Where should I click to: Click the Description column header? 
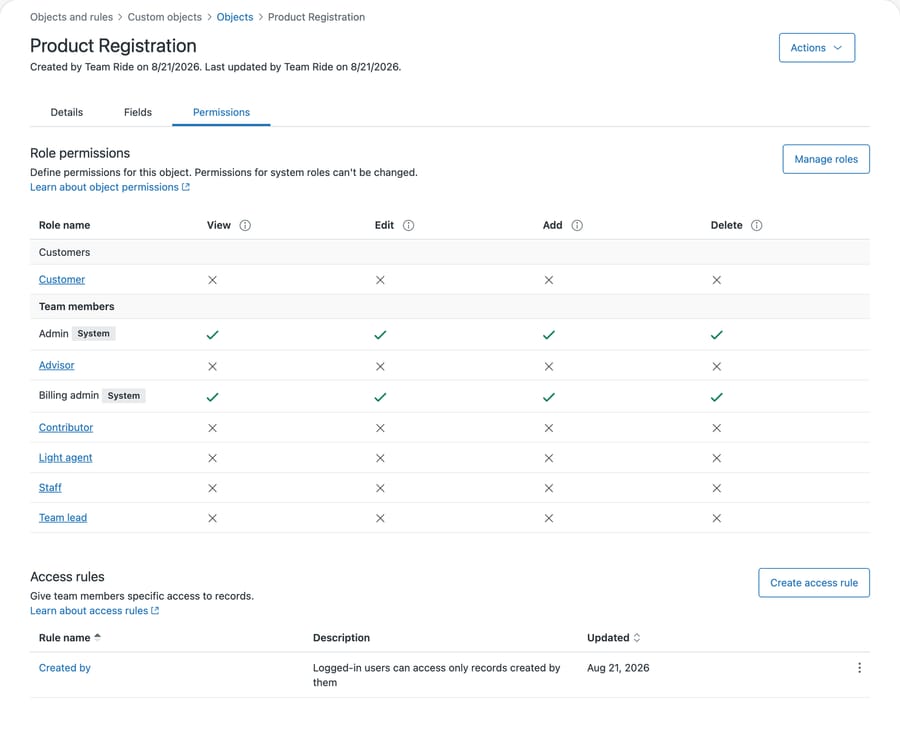341,638
